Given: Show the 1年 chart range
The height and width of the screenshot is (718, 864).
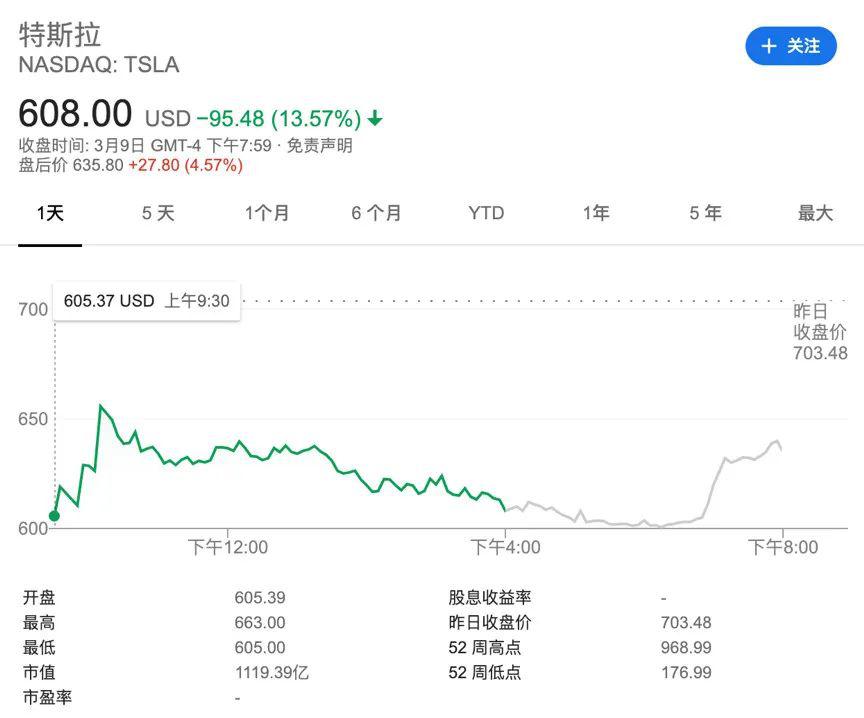Looking at the screenshot, I should pos(596,213).
